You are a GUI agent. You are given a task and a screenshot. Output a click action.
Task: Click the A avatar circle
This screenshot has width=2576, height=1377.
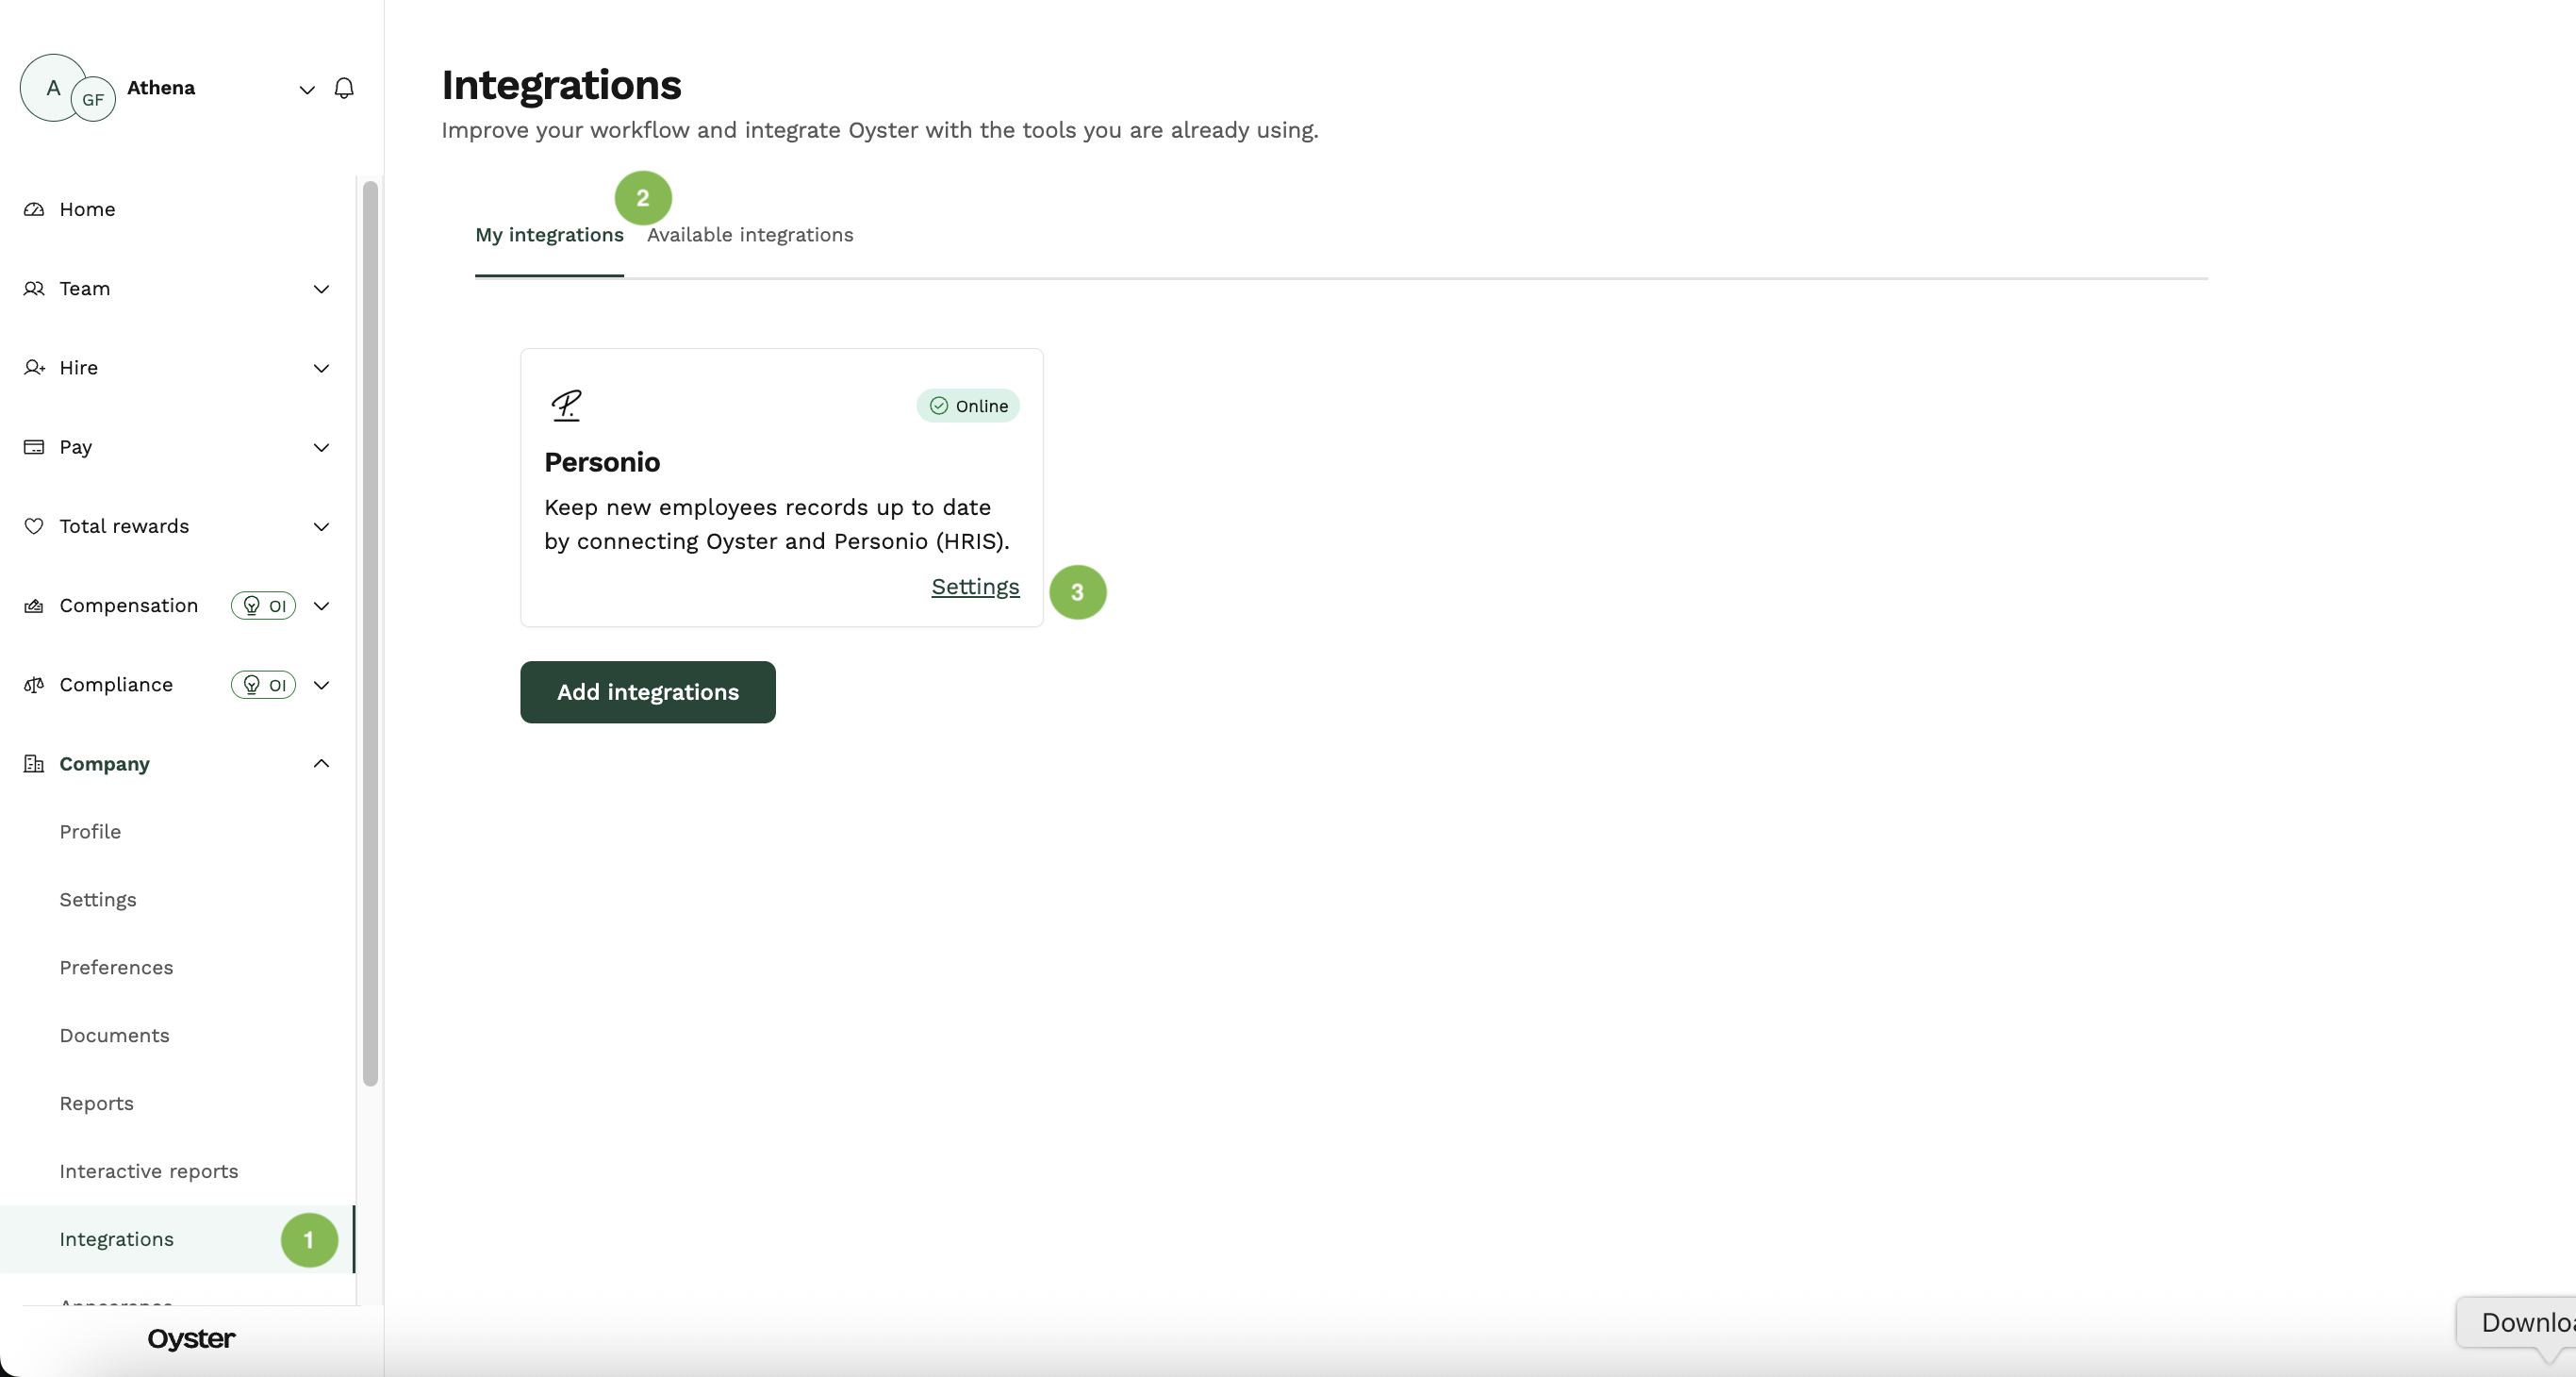50,87
